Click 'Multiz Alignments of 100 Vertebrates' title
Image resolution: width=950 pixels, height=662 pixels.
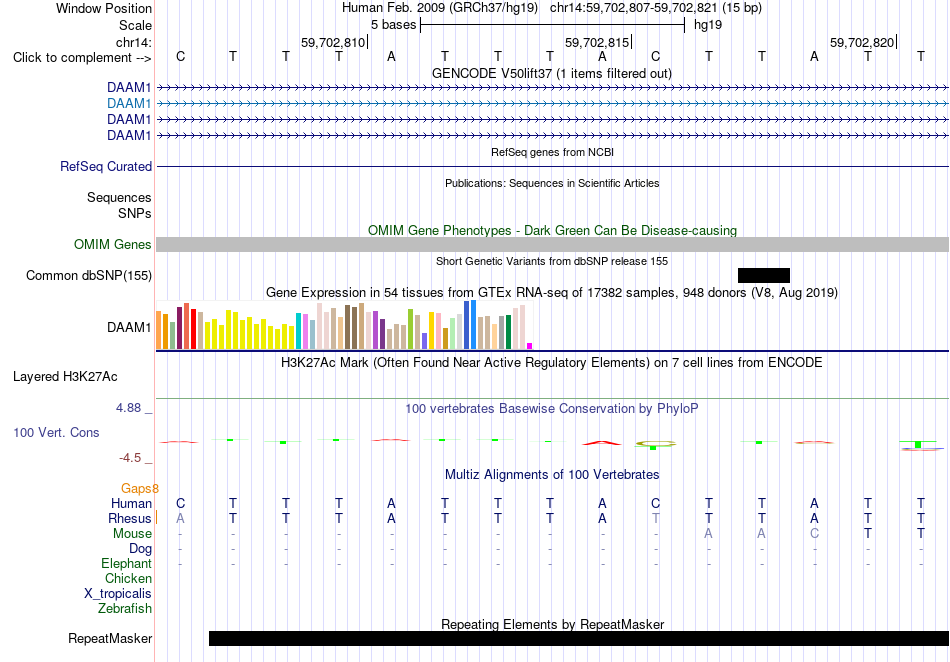pos(552,474)
